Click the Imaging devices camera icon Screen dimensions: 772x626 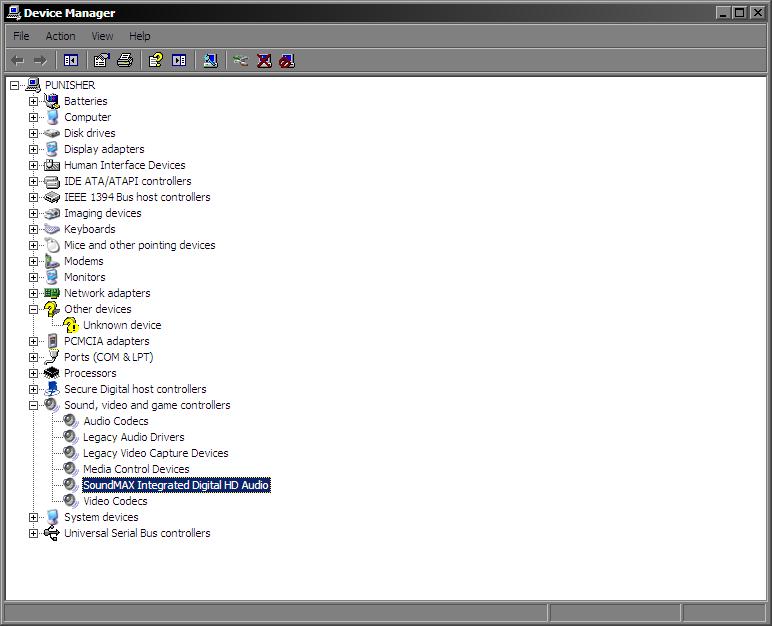tap(52, 213)
